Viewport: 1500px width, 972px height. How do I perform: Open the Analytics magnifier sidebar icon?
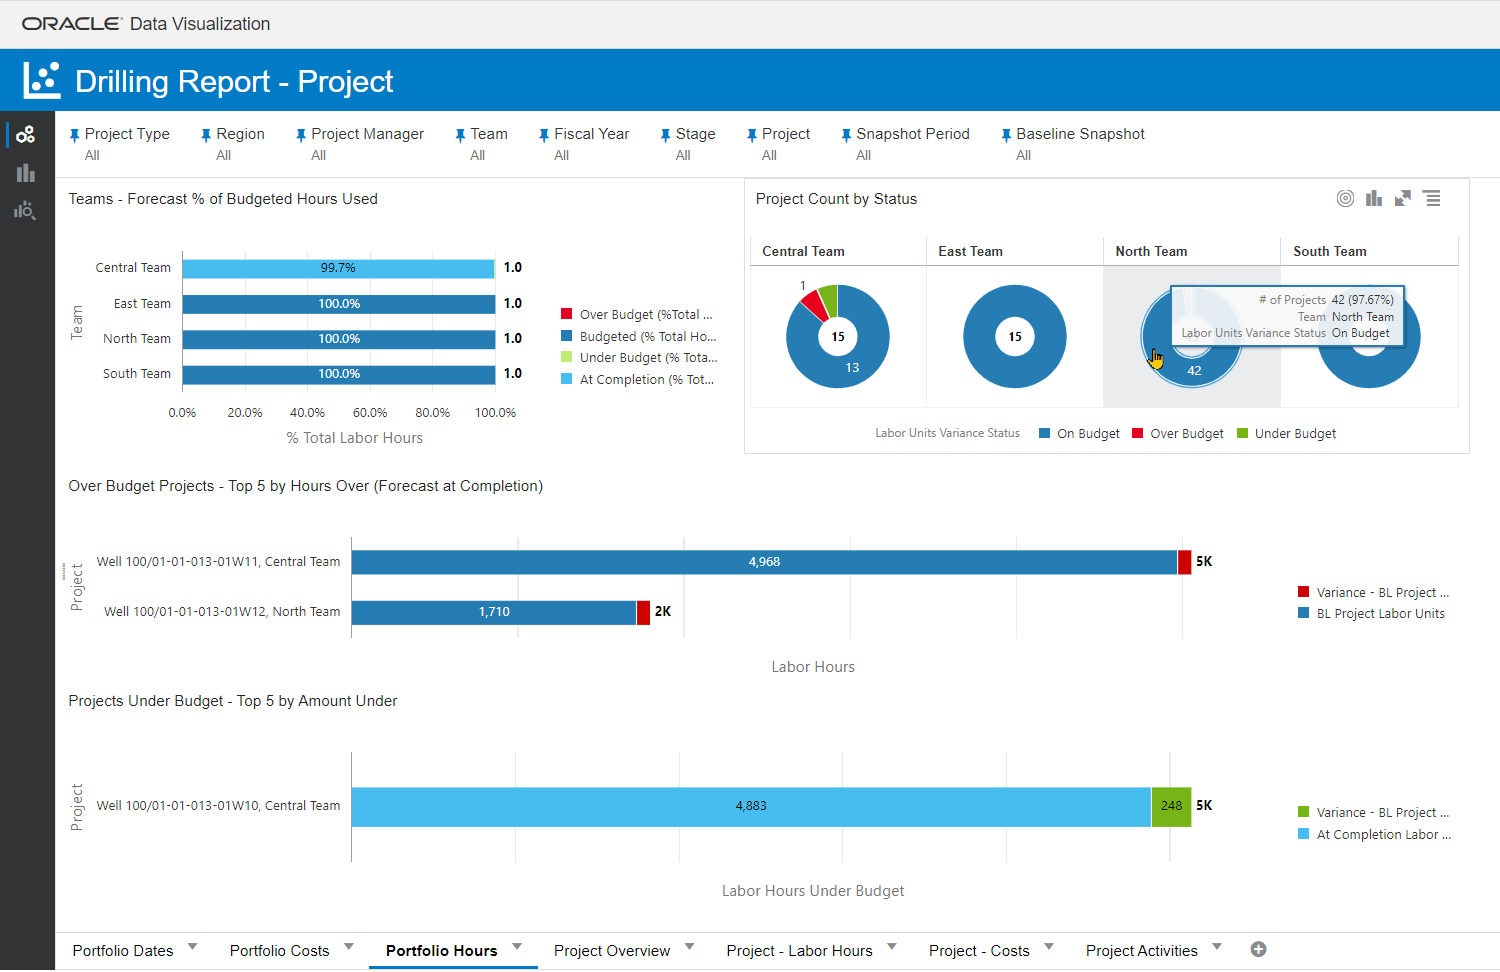coord(25,210)
